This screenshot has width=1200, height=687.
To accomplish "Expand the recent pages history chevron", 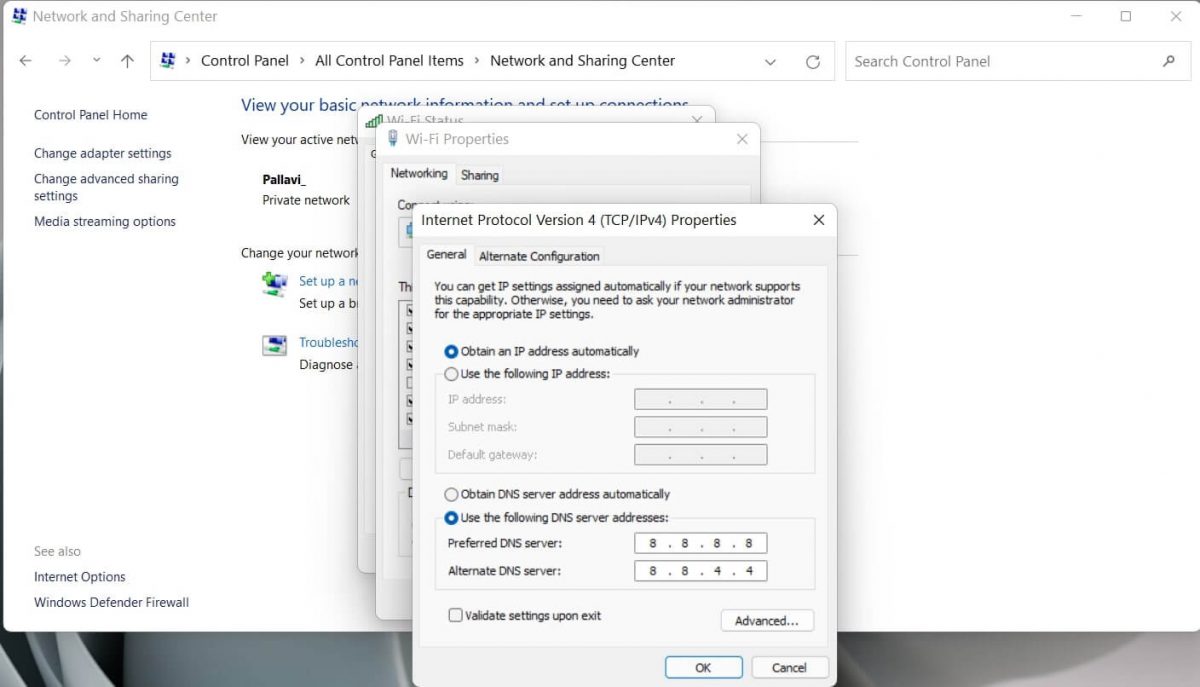I will 96,61.
